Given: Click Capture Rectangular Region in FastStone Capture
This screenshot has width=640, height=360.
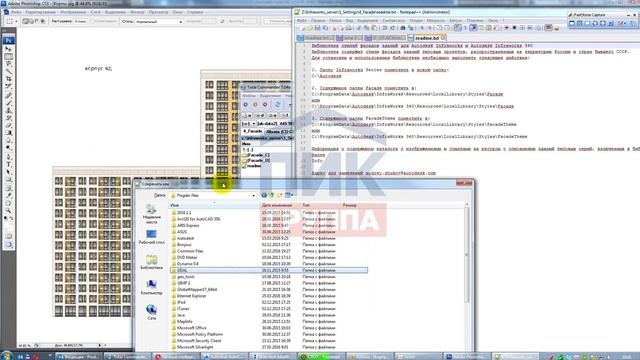Looking at the screenshot, I should pos(588,23).
